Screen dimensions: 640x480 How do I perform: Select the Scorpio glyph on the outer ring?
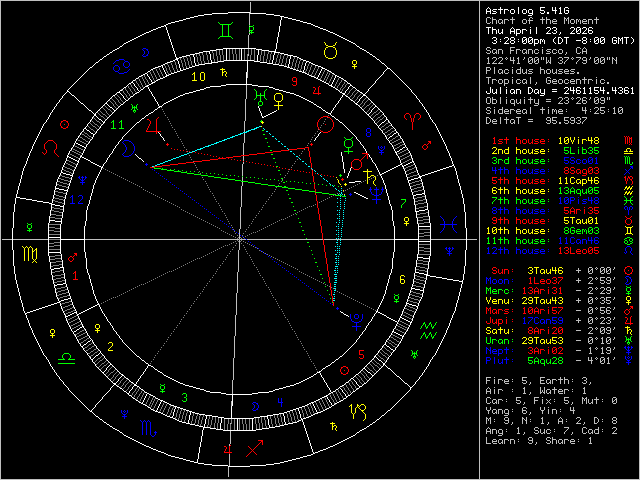149,428
